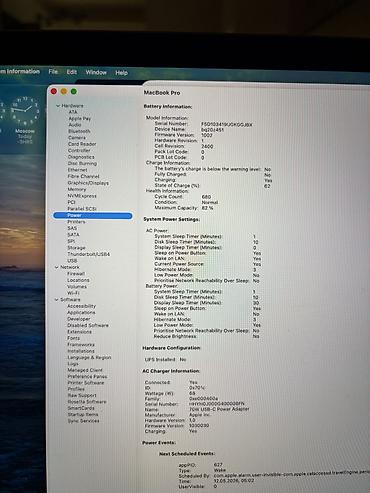Select Accessibility under Software
The width and height of the screenshot is (370, 493).
pos(81,306)
